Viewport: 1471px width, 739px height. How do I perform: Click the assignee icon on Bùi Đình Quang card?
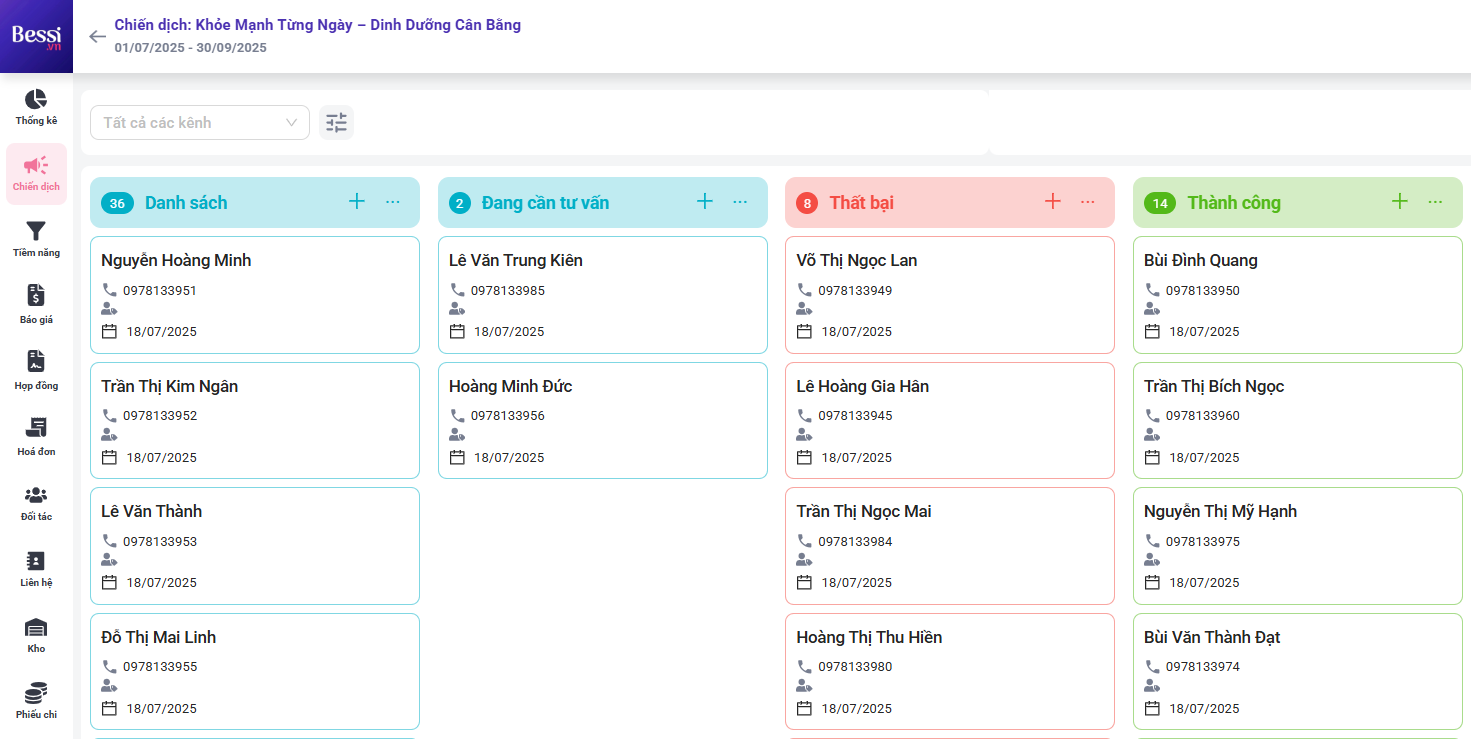(x=1152, y=310)
